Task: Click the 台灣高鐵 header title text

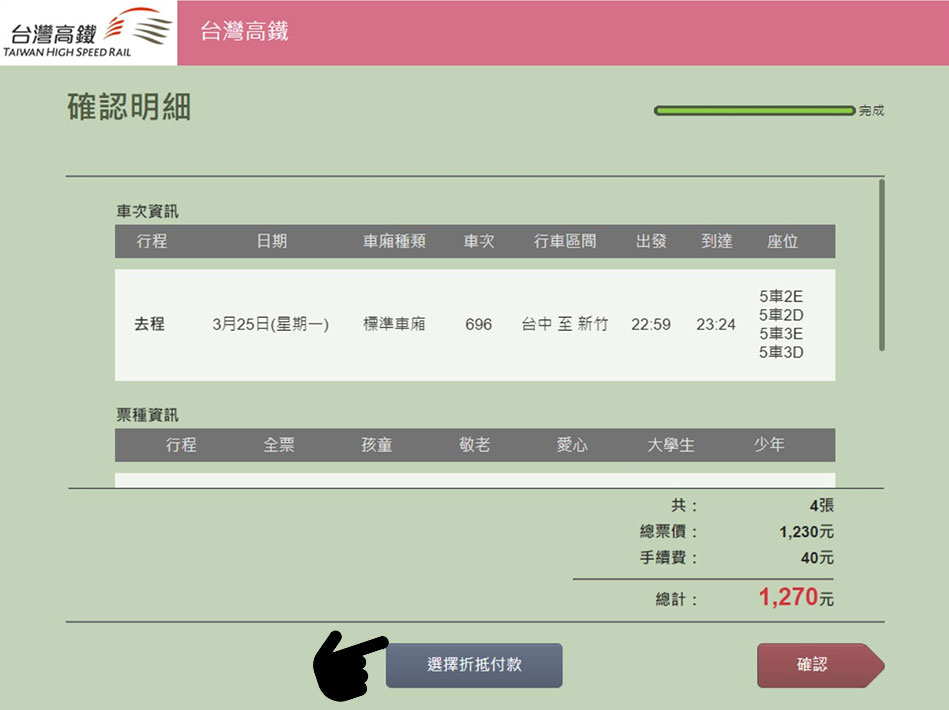Action: coord(244,31)
